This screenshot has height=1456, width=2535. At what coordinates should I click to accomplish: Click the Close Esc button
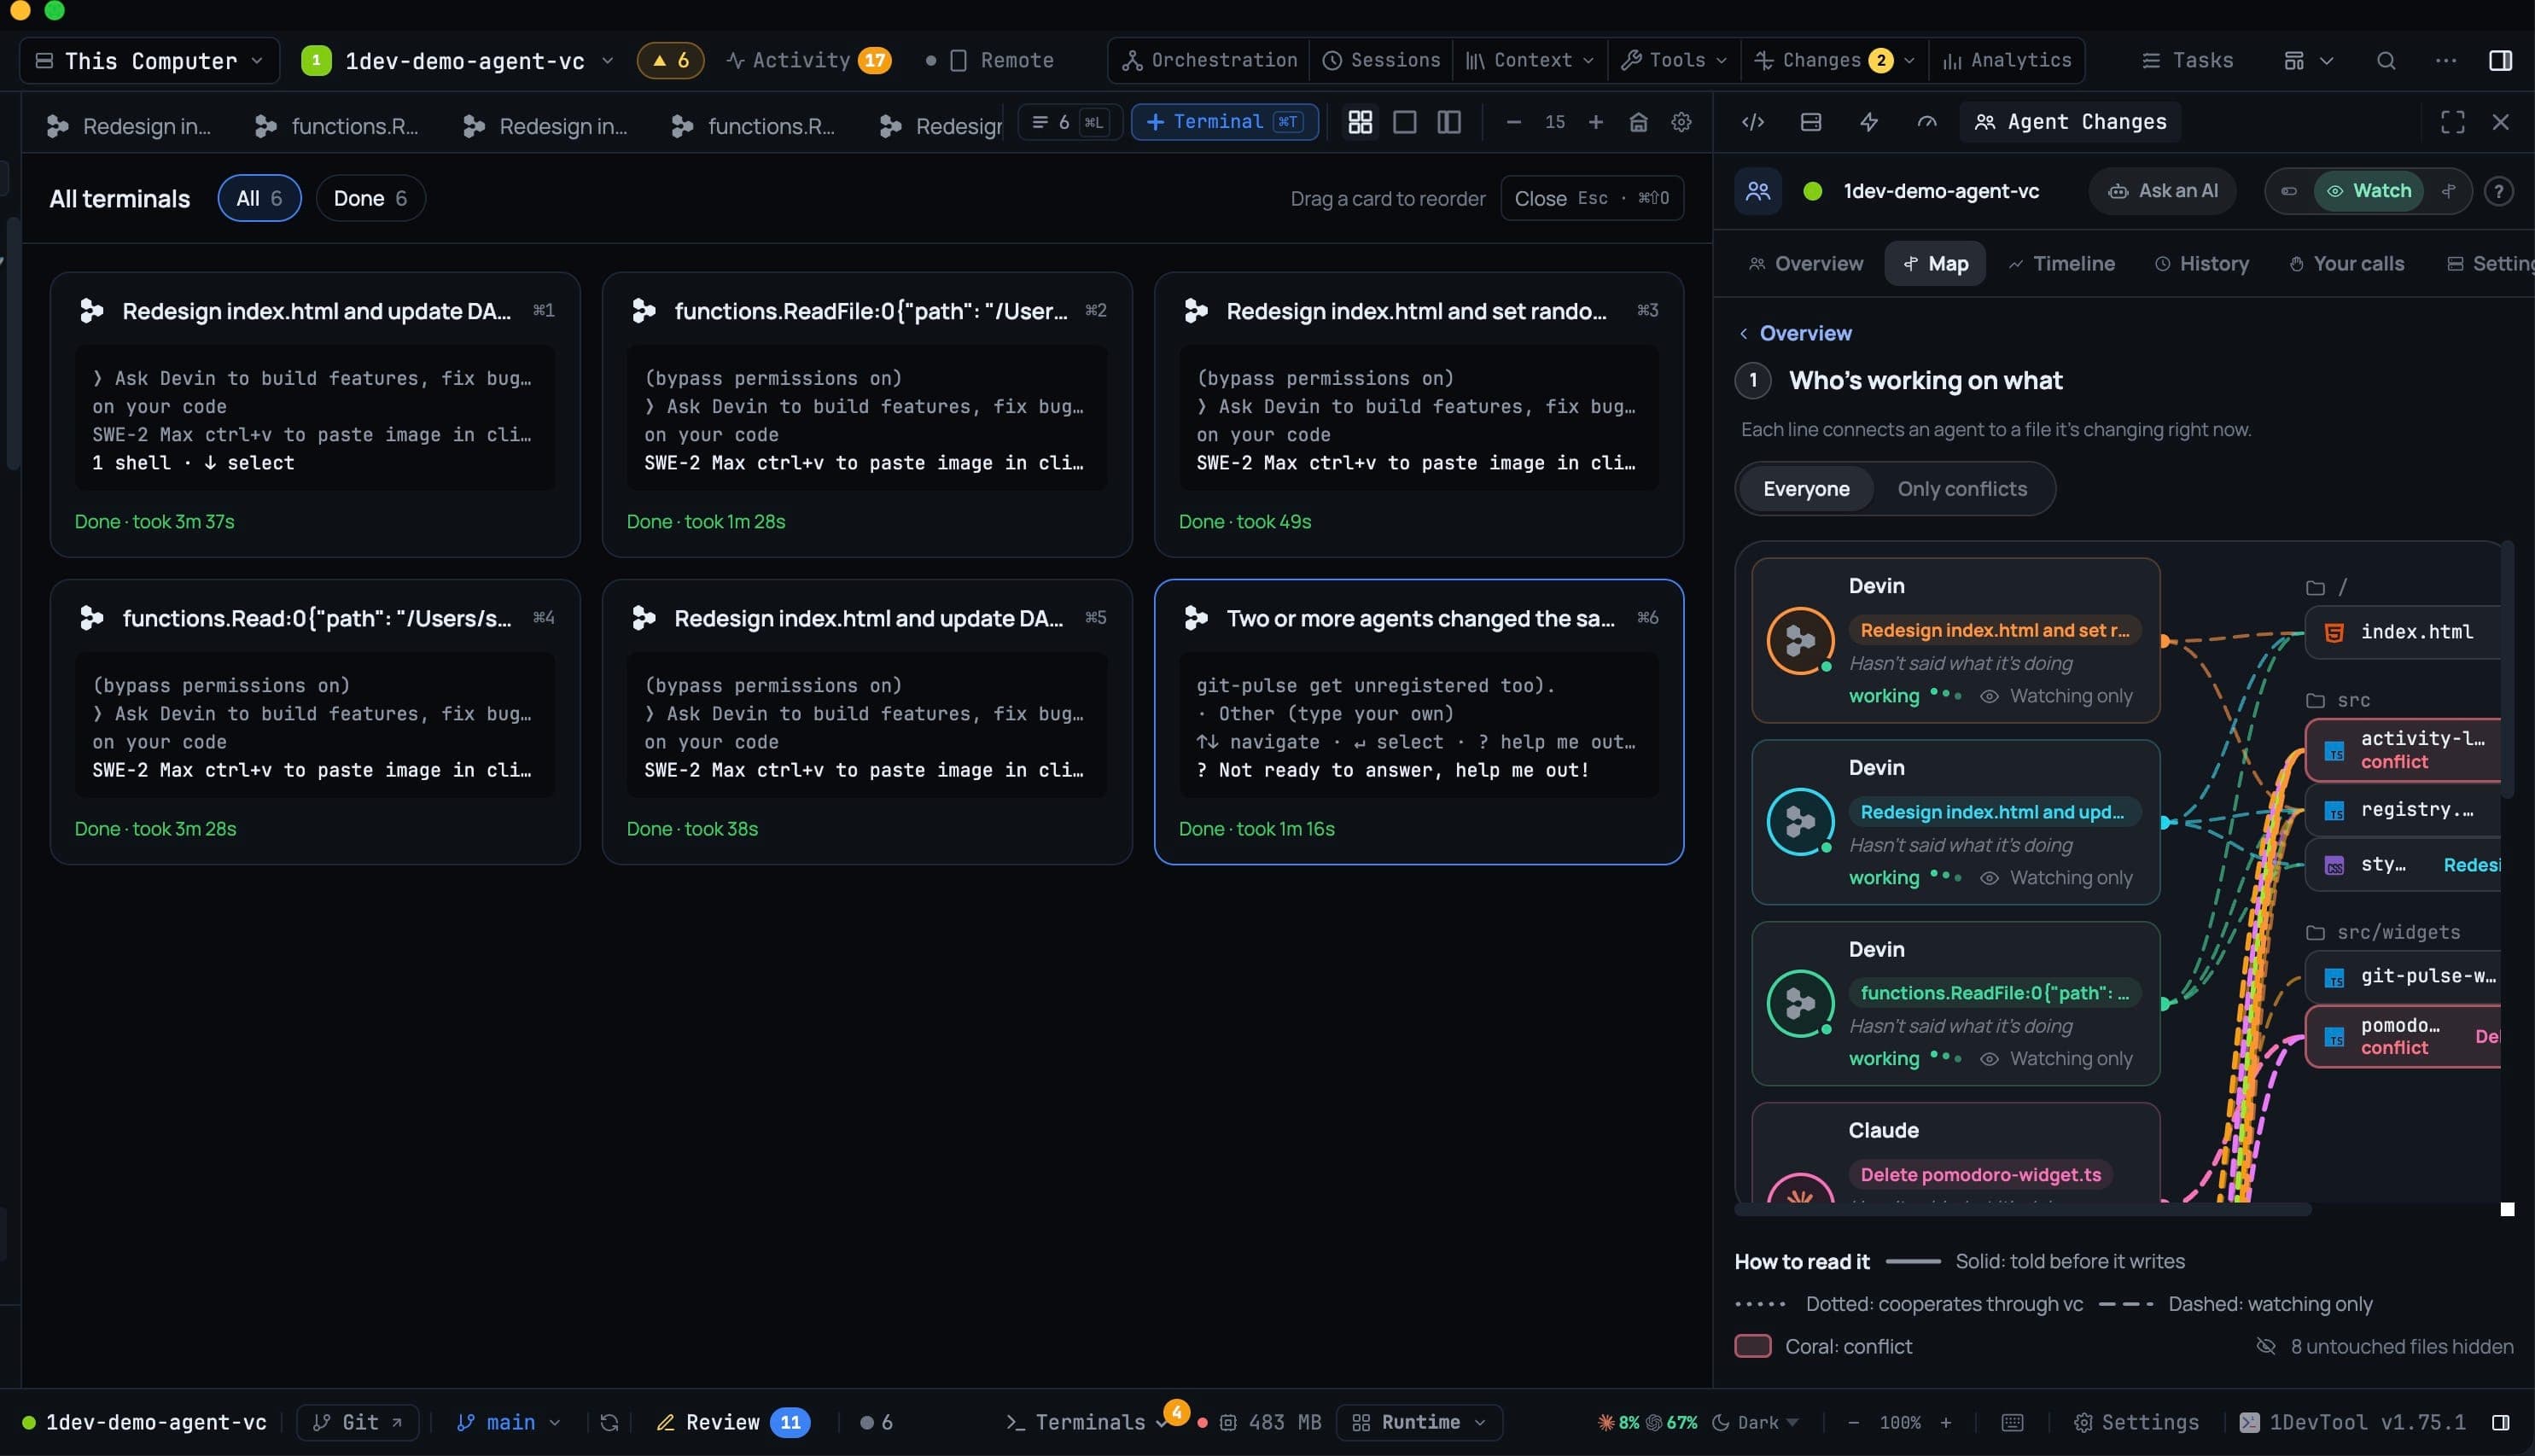point(1591,198)
